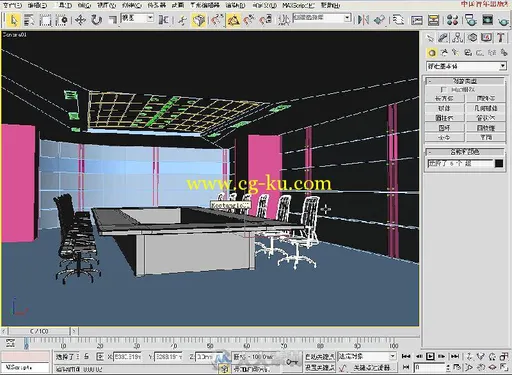This screenshot has height=375, width=512.
Task: Select Helpers category icon
Action: pos(480,53)
